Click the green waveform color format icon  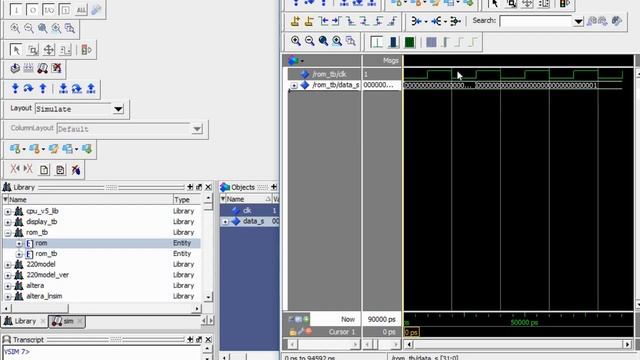click(409, 42)
